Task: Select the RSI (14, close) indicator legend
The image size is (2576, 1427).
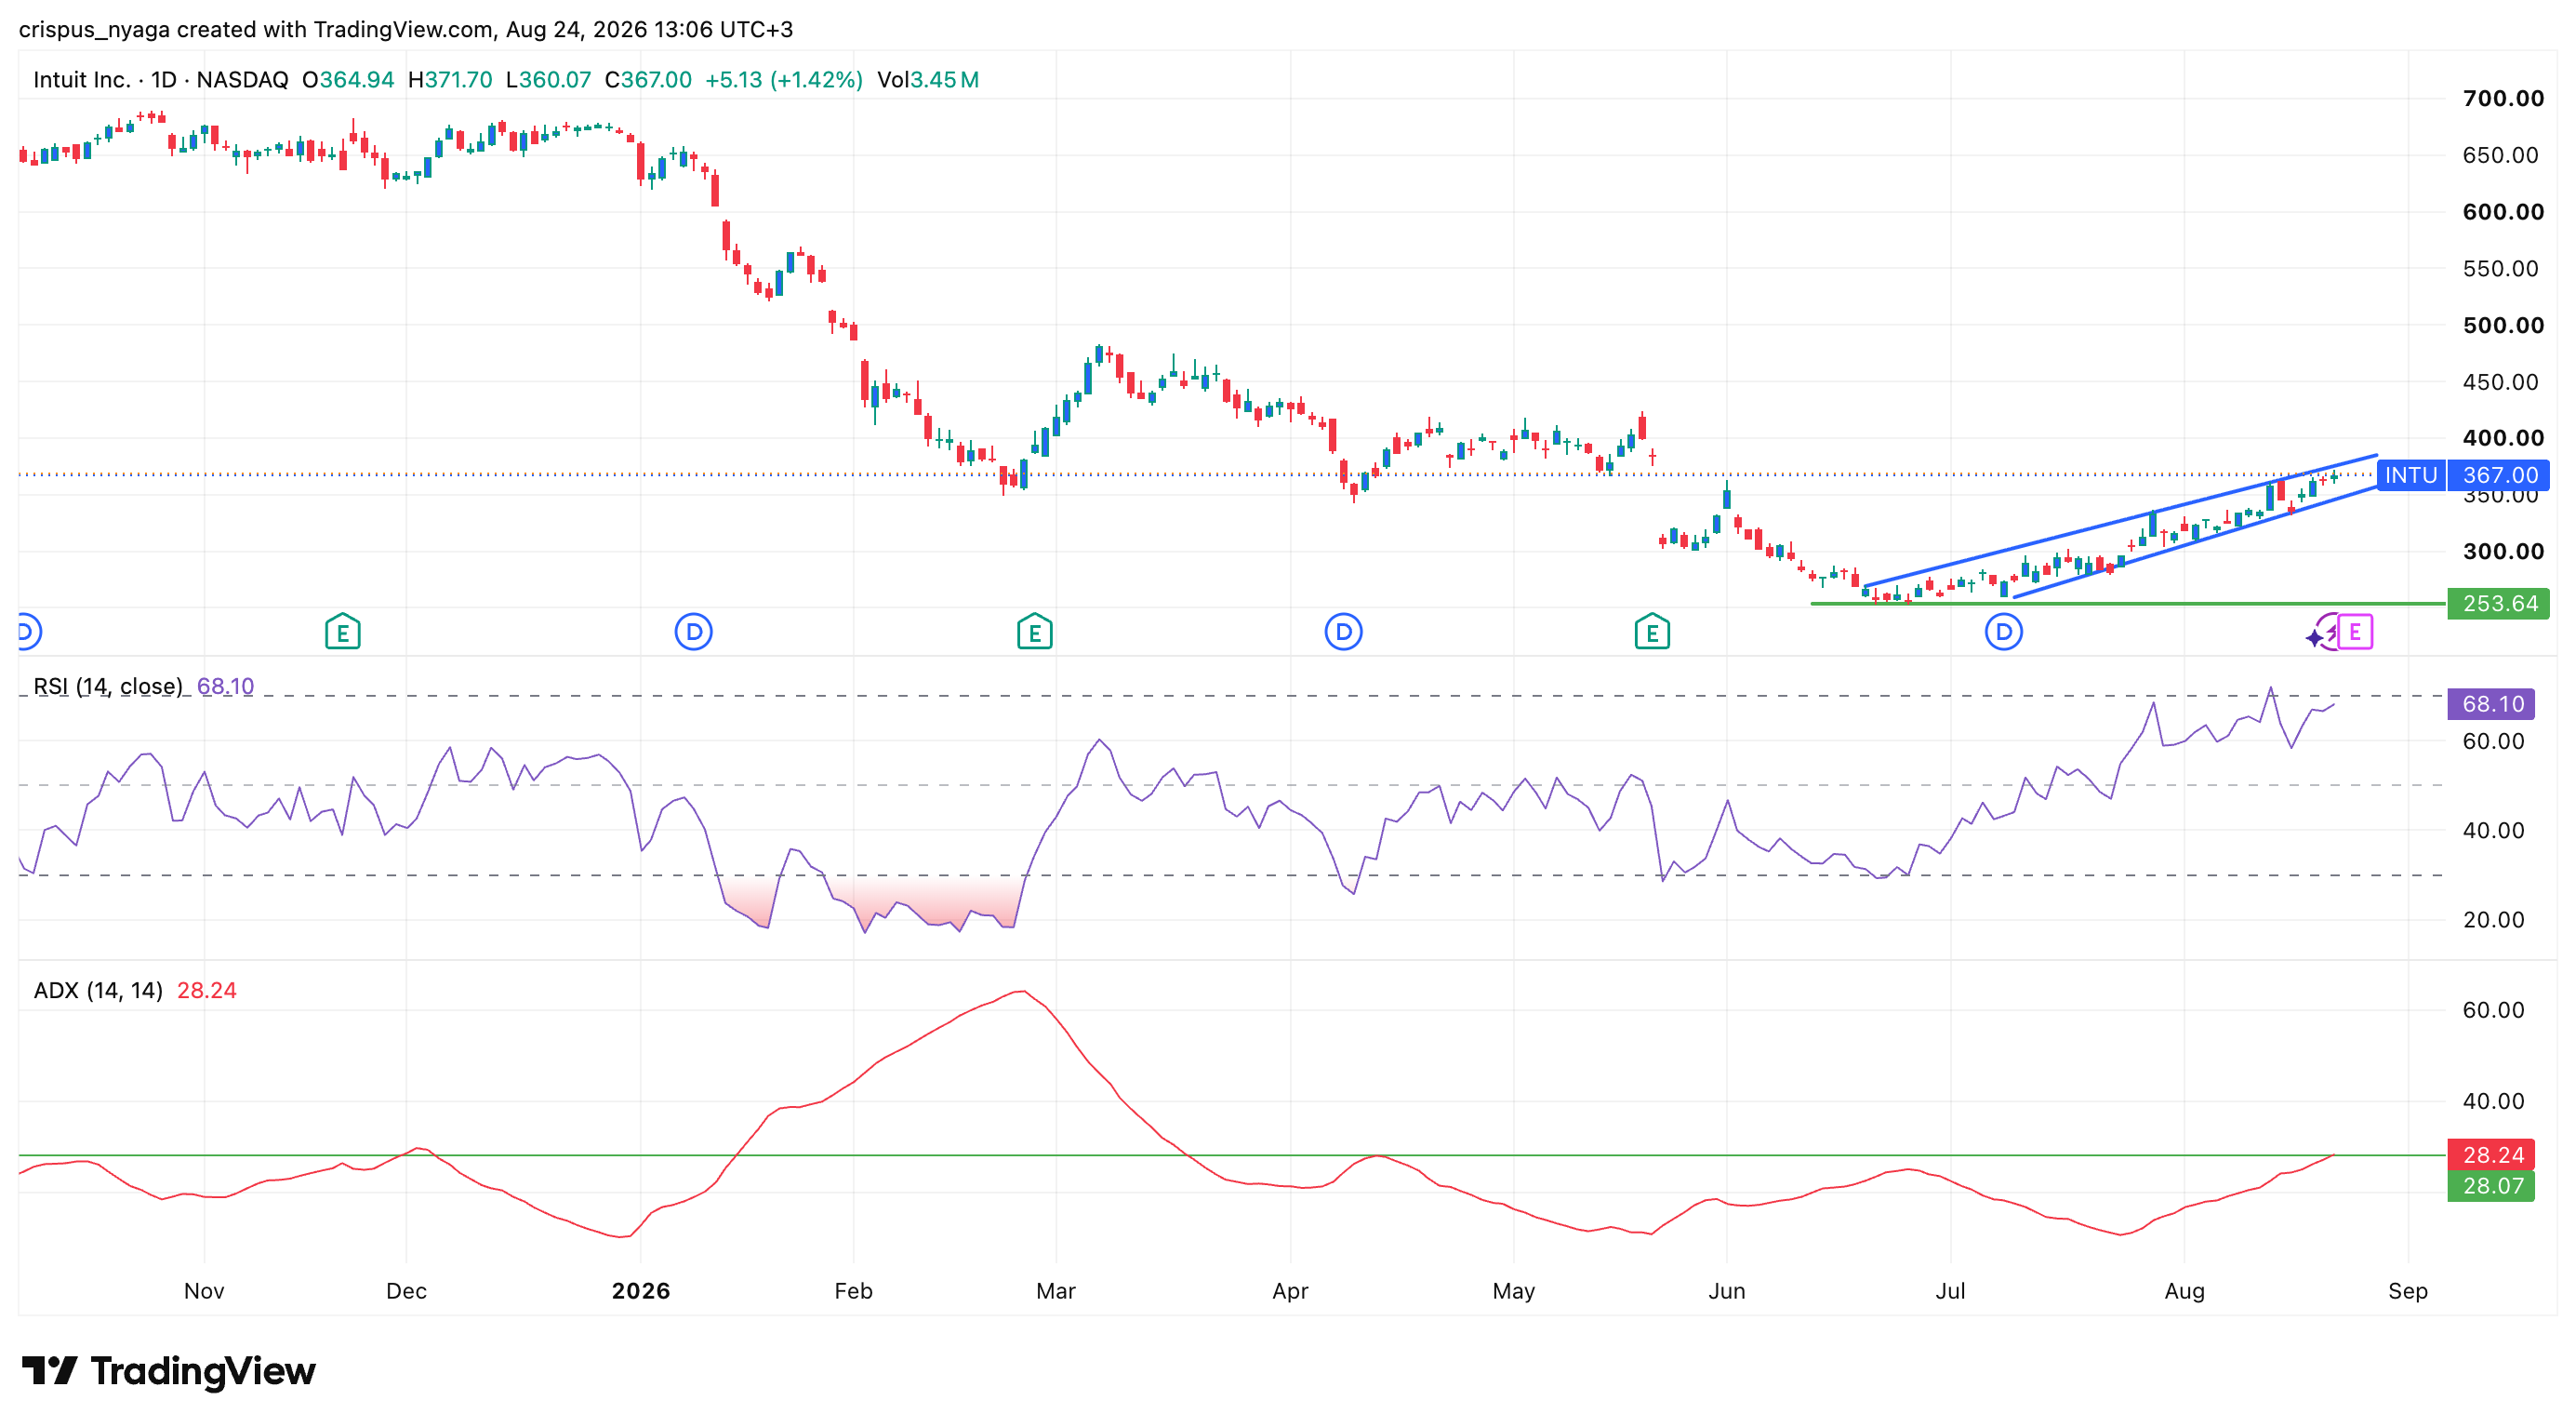Action: point(108,686)
